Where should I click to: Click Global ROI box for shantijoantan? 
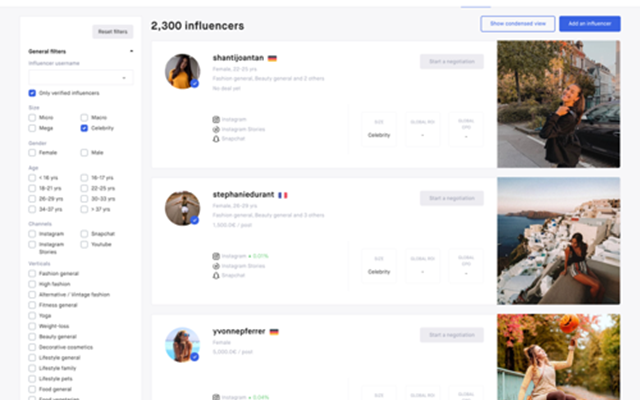(423, 129)
